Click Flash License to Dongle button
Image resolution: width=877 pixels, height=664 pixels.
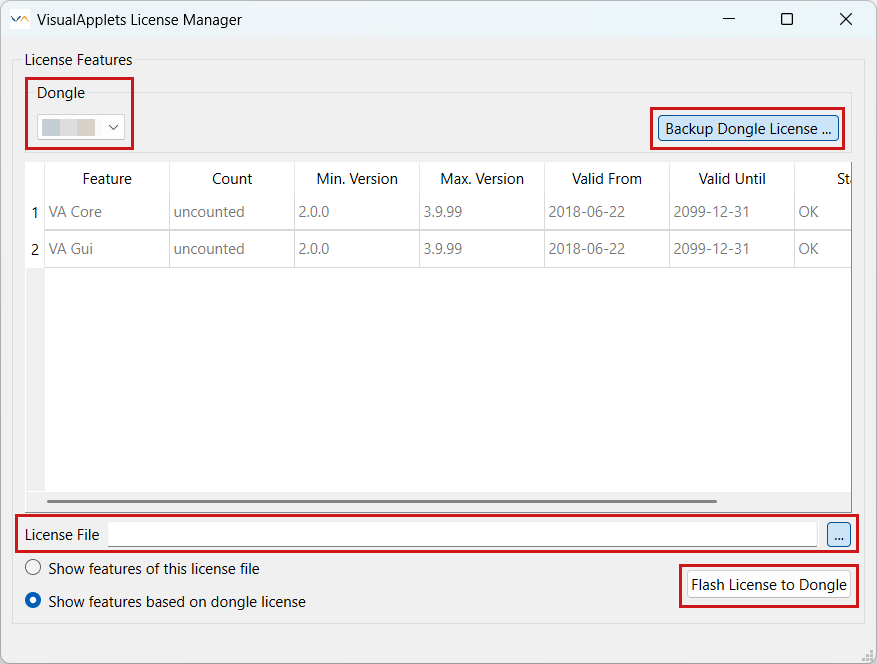pos(768,585)
